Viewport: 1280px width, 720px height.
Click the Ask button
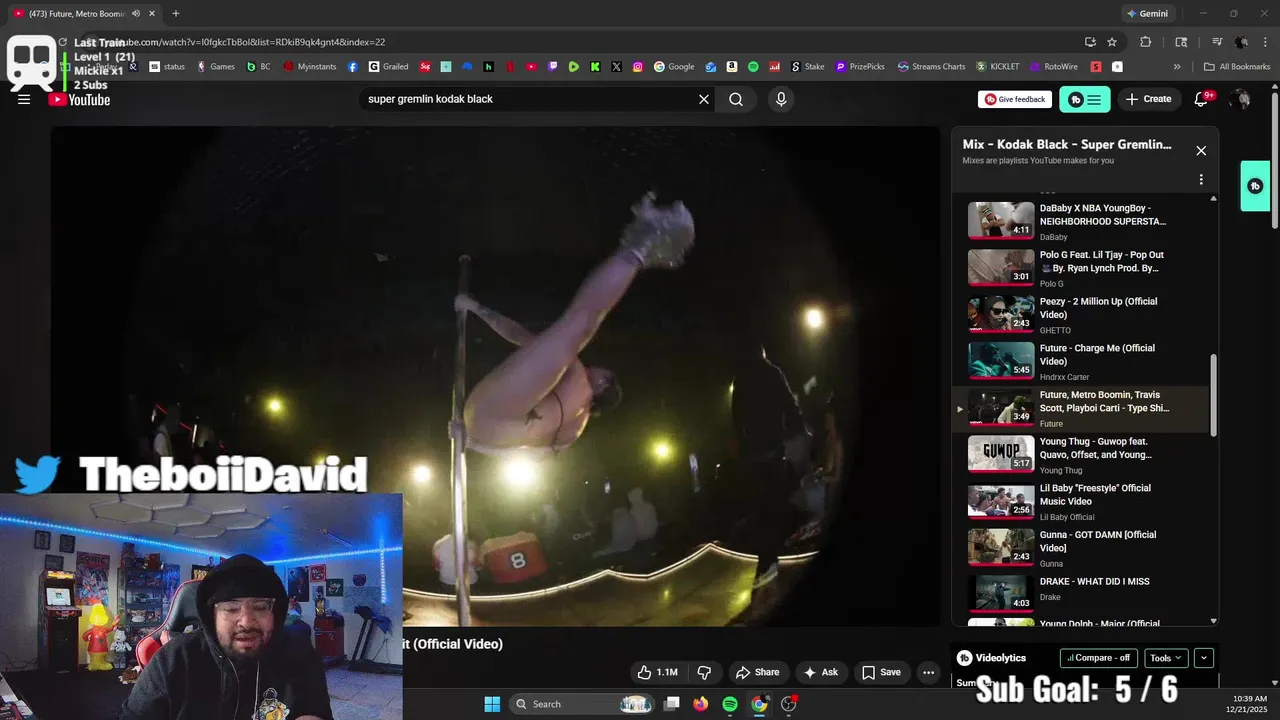coord(820,672)
